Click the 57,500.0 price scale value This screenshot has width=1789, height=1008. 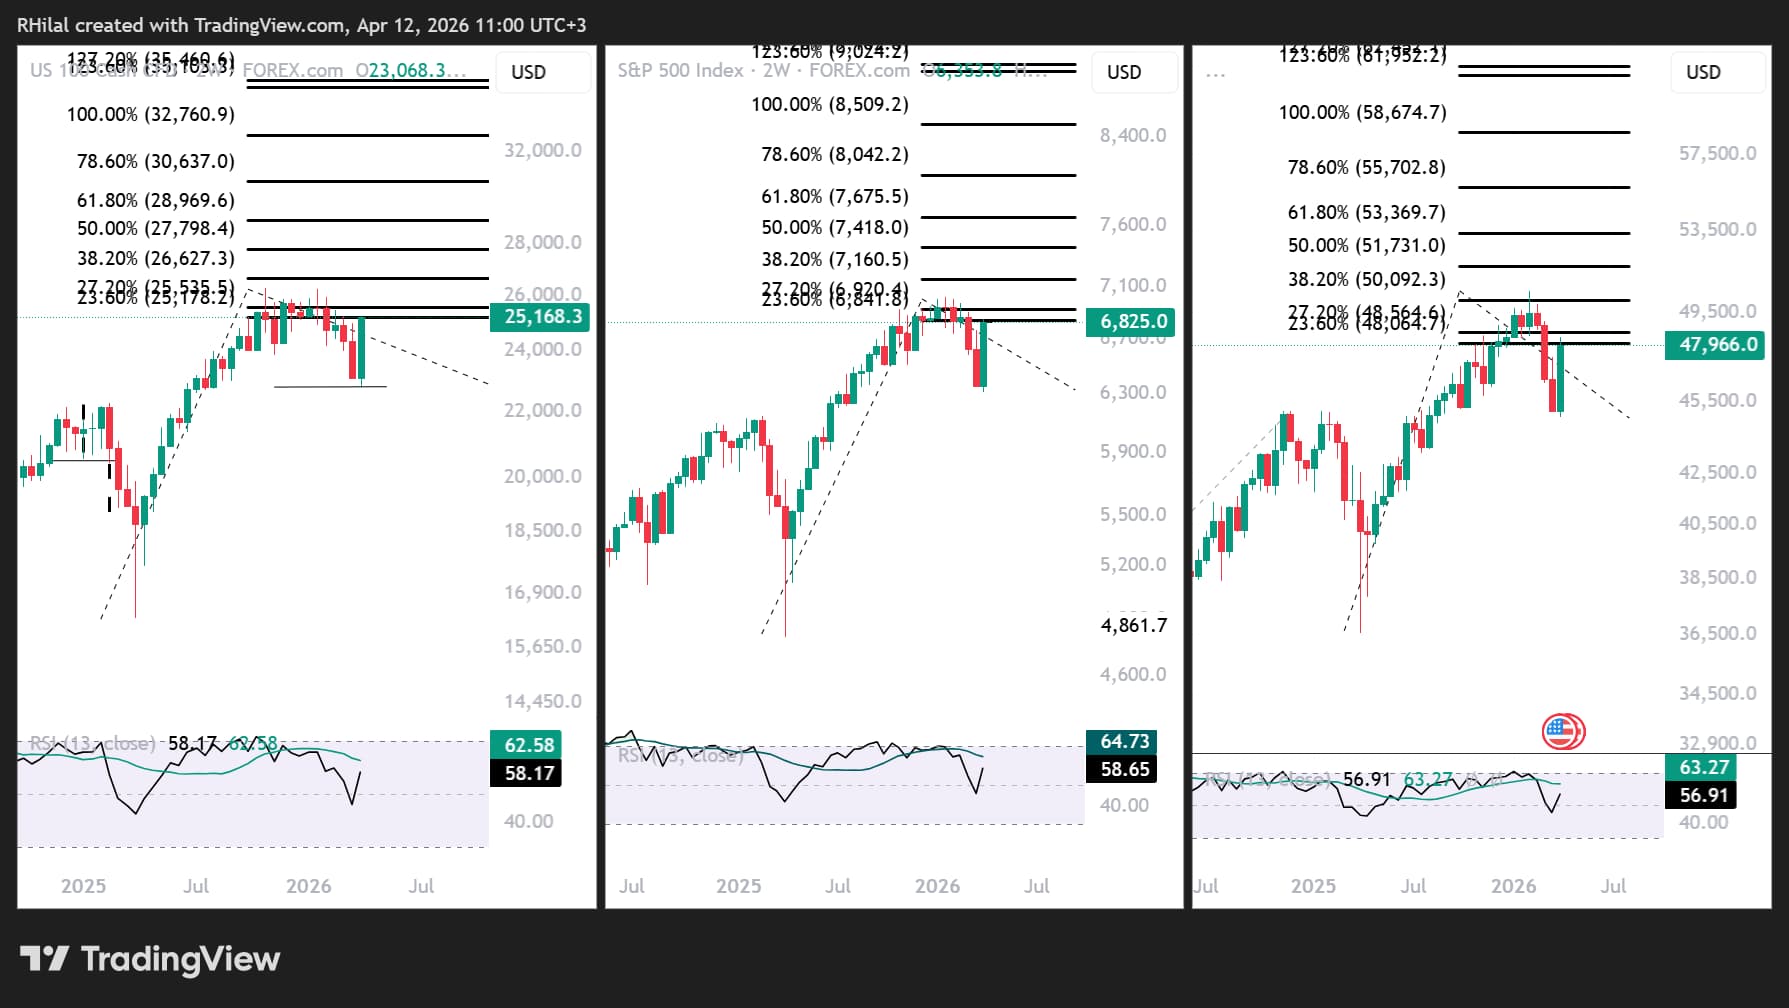coord(1718,153)
